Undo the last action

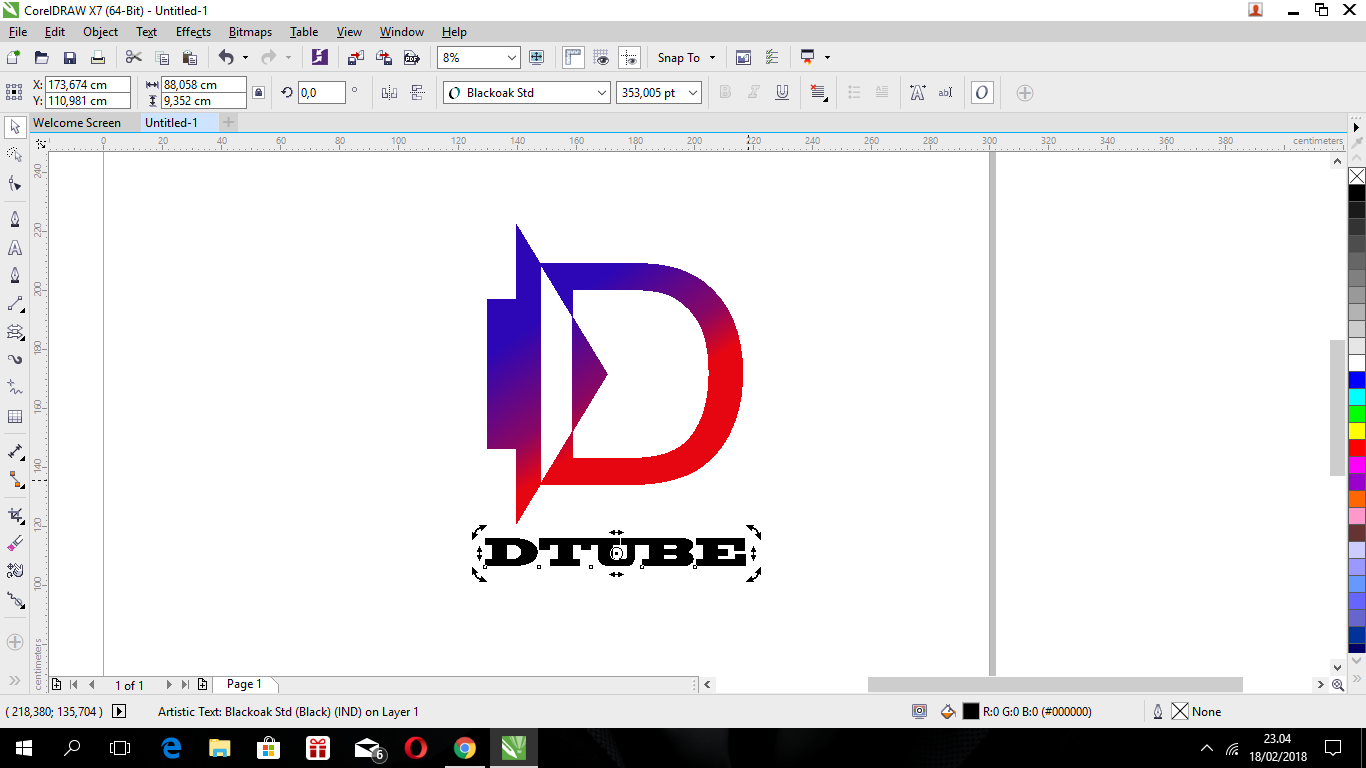(226, 58)
